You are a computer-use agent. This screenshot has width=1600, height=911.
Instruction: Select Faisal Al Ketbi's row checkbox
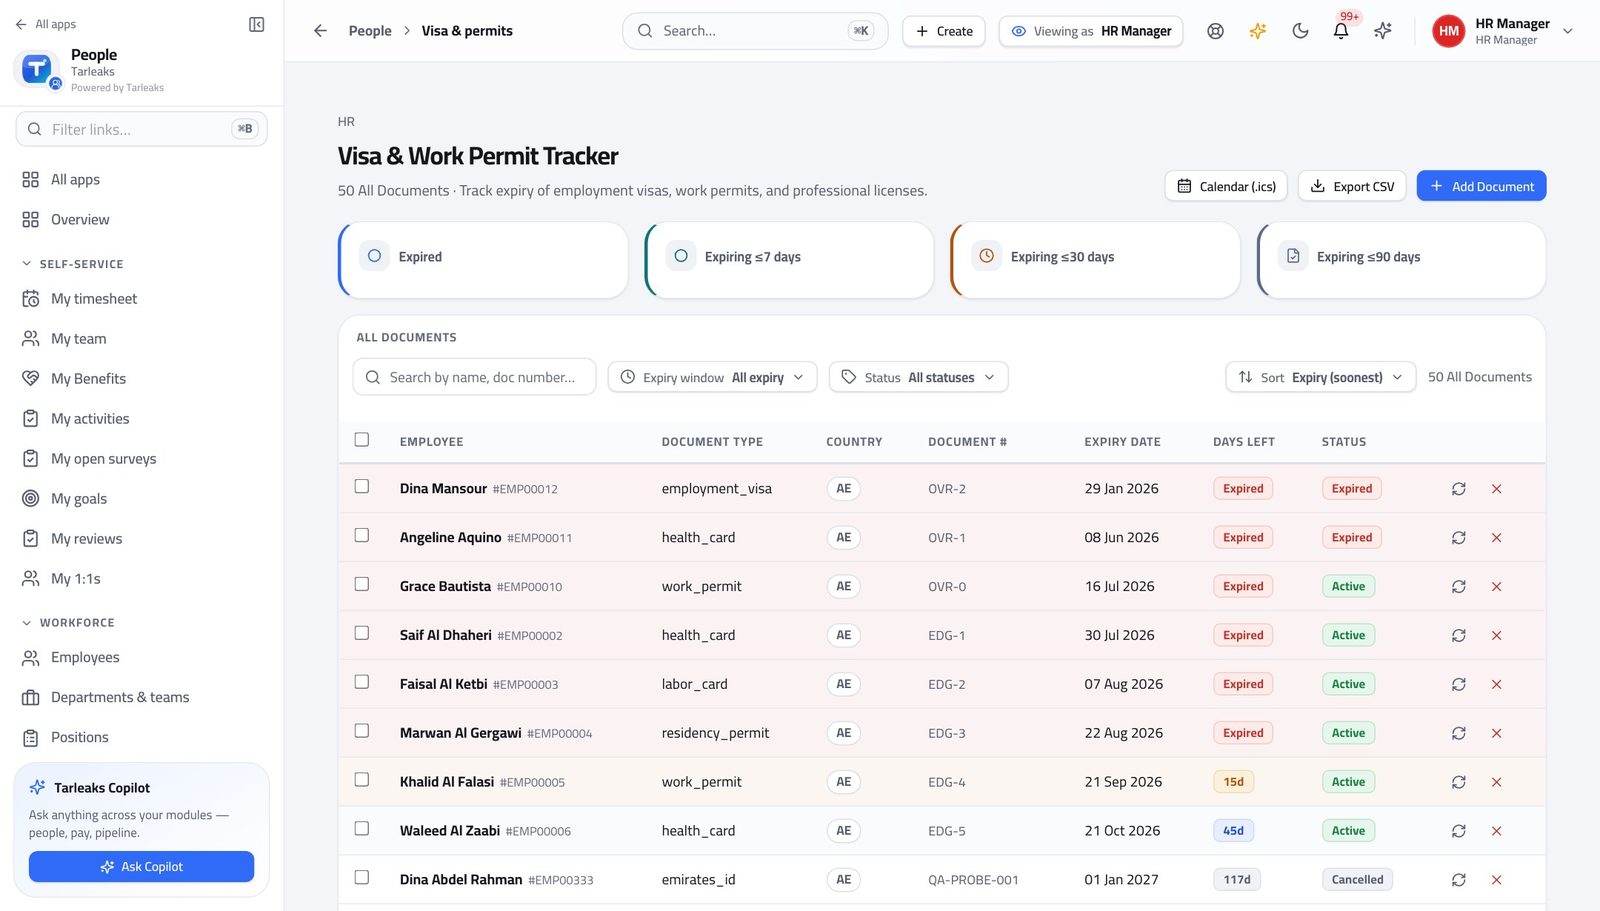pos(362,683)
